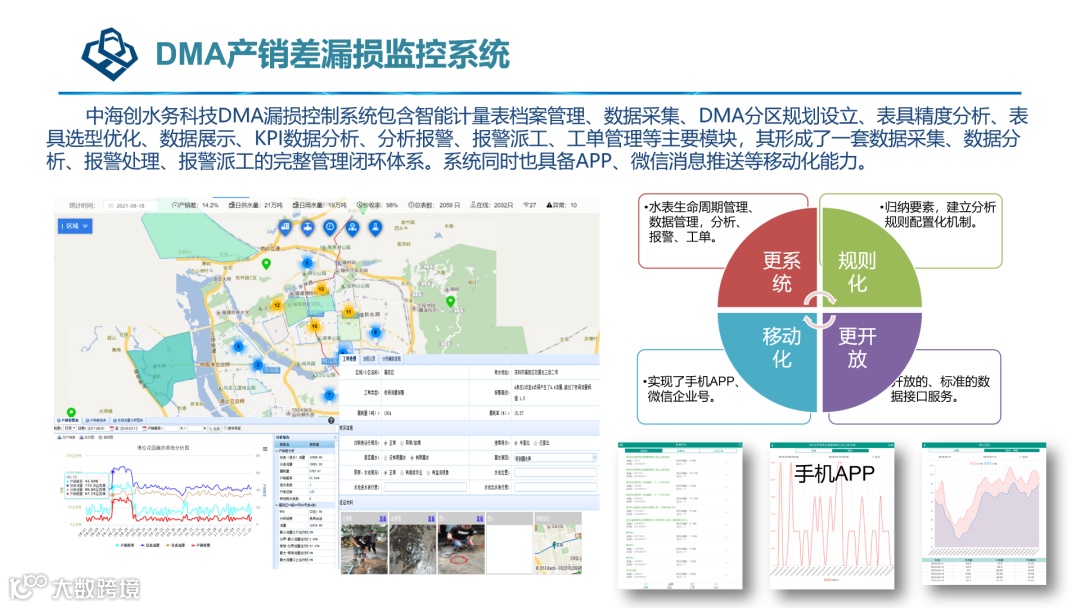This screenshot has width=1080, height=608.
Task: Click 查看 link above second evidence photo
Action: pos(431,518)
